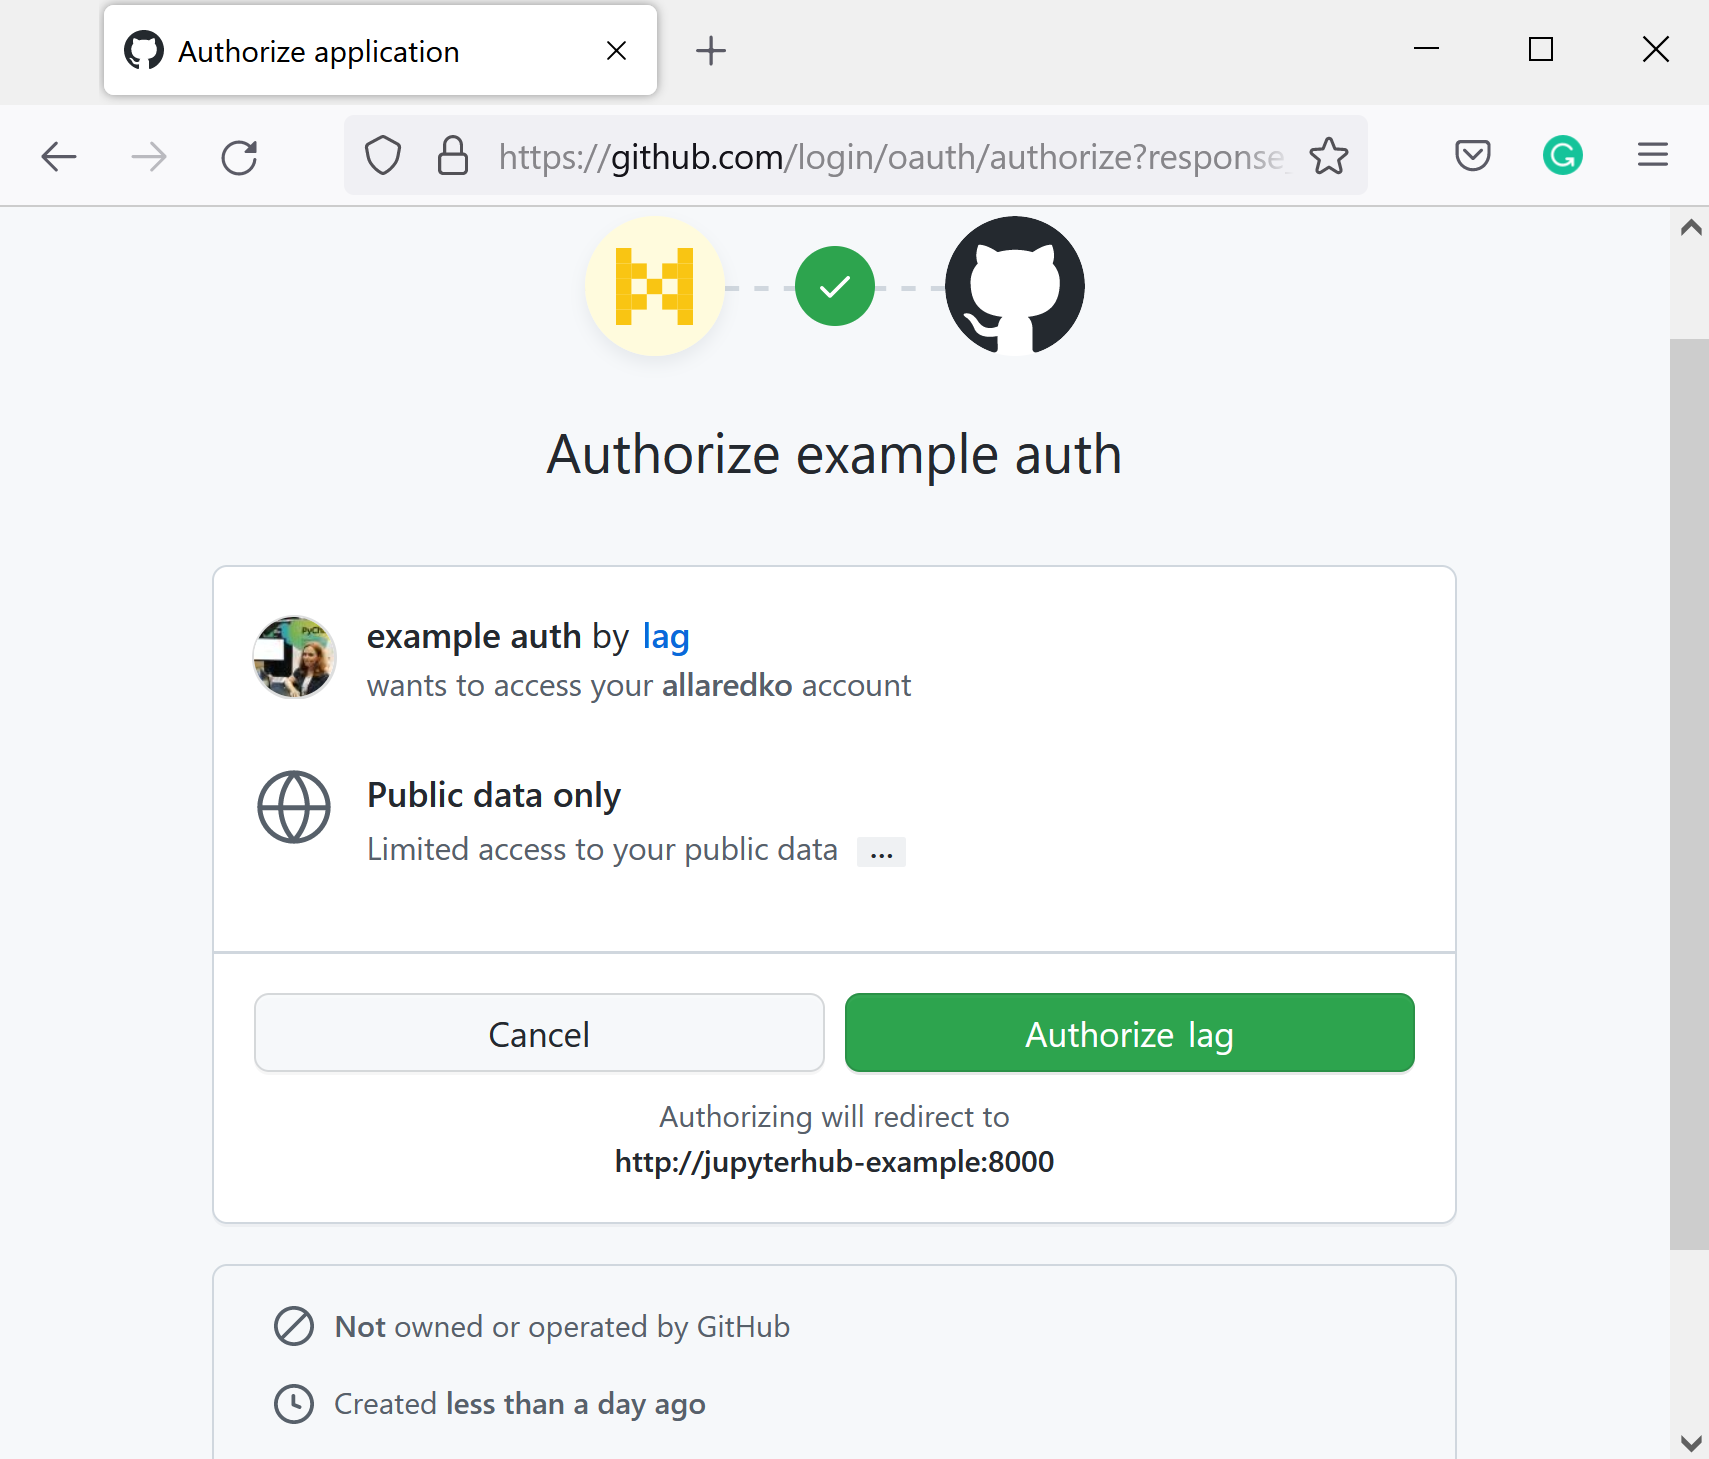Click the clock icon beside Created less than a day

(x=293, y=1403)
